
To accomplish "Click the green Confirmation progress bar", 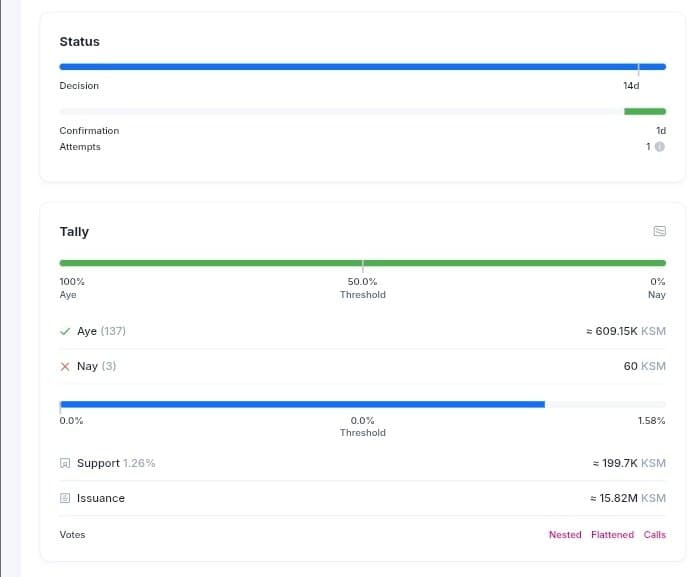I will (x=644, y=111).
